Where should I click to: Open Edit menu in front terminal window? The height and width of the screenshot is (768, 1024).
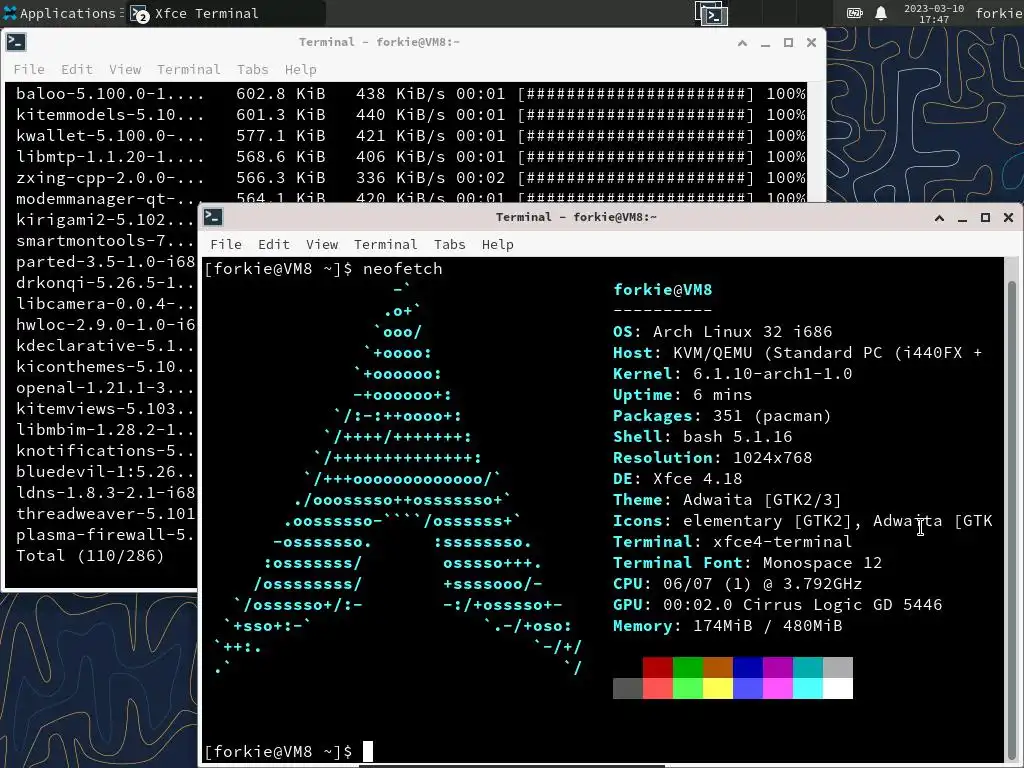(x=274, y=244)
